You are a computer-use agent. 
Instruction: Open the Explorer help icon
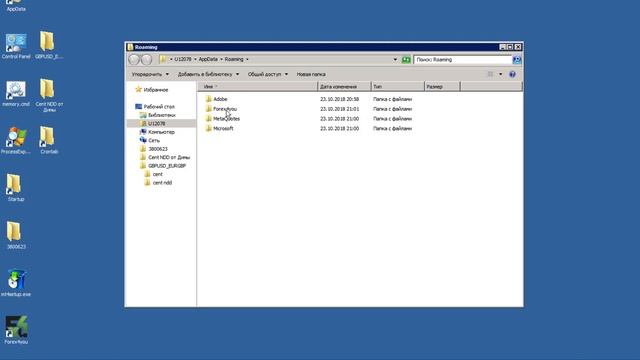click(512, 74)
